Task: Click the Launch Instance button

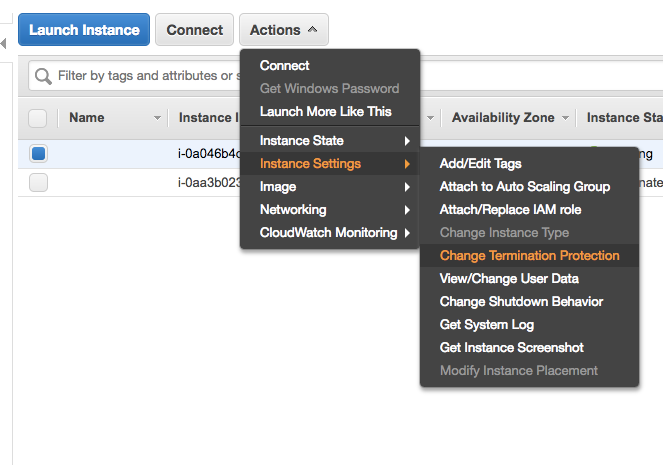Action: pyautogui.click(x=84, y=30)
